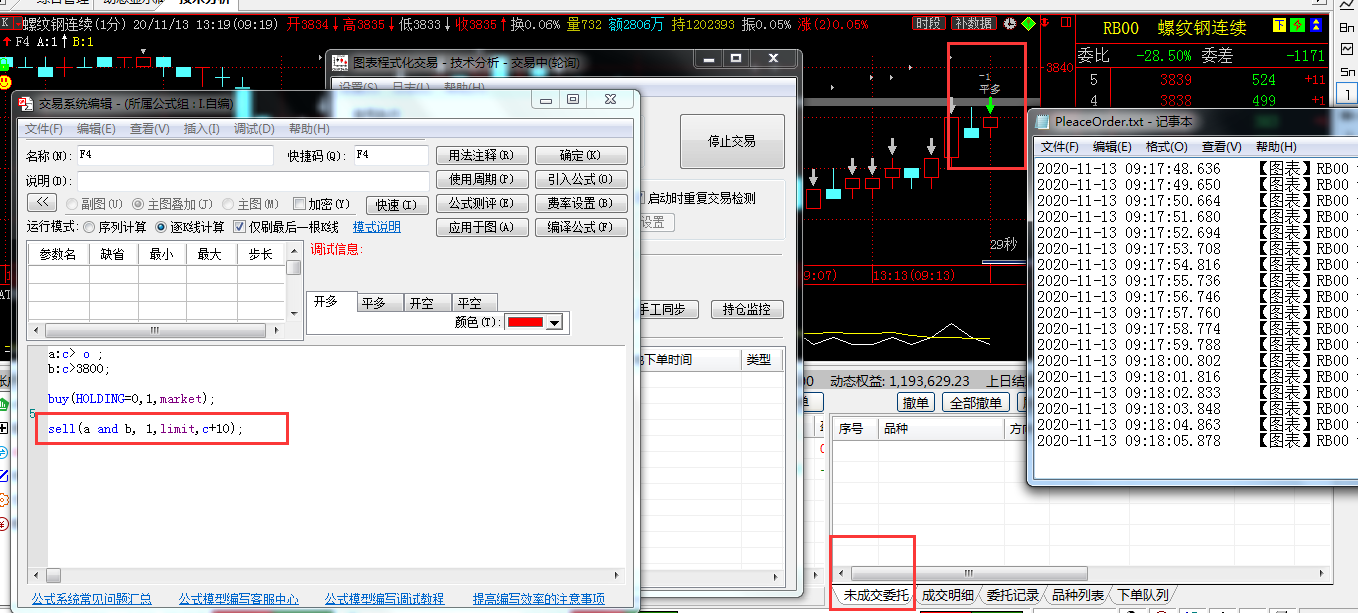Switch to the 平多 tab

click(379, 302)
